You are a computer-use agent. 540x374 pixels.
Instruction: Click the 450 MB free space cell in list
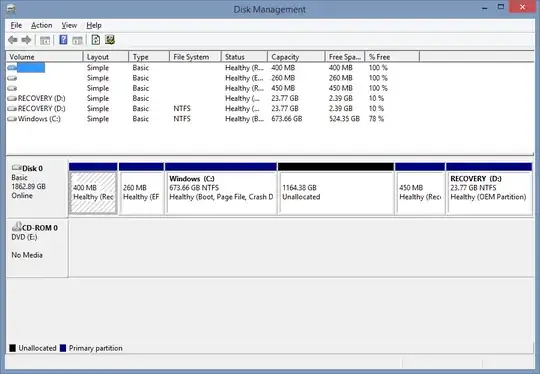341,89
